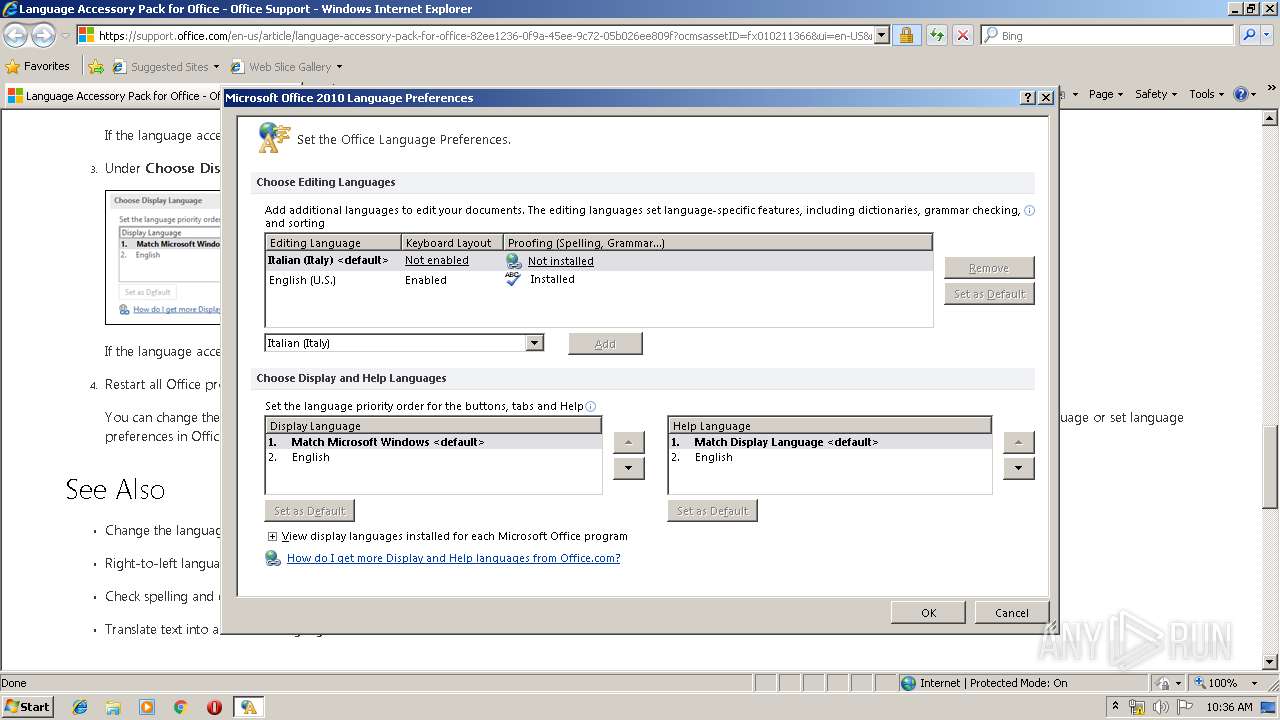Click the info icon beside editing languages description
This screenshot has height=720, width=1280.
1029,211
